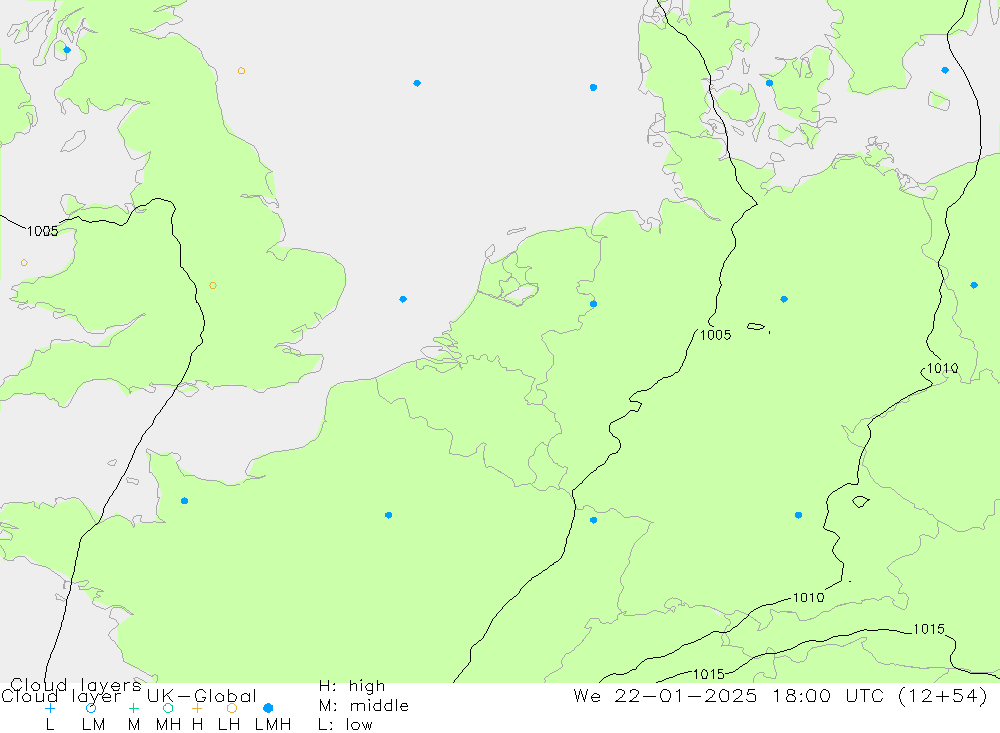The width and height of the screenshot is (1000, 733).
Task: Click the upper right 1015 isobar label
Action: [x=929, y=630]
